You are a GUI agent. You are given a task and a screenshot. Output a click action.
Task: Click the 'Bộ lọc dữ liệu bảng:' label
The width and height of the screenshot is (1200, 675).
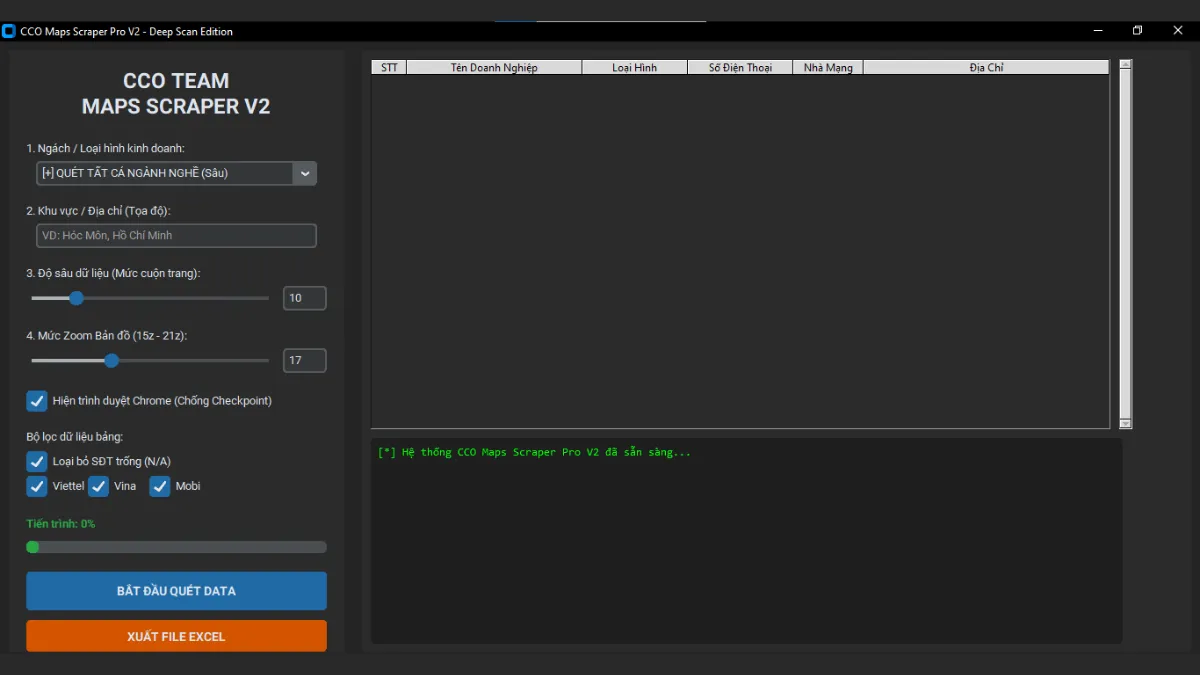point(75,436)
